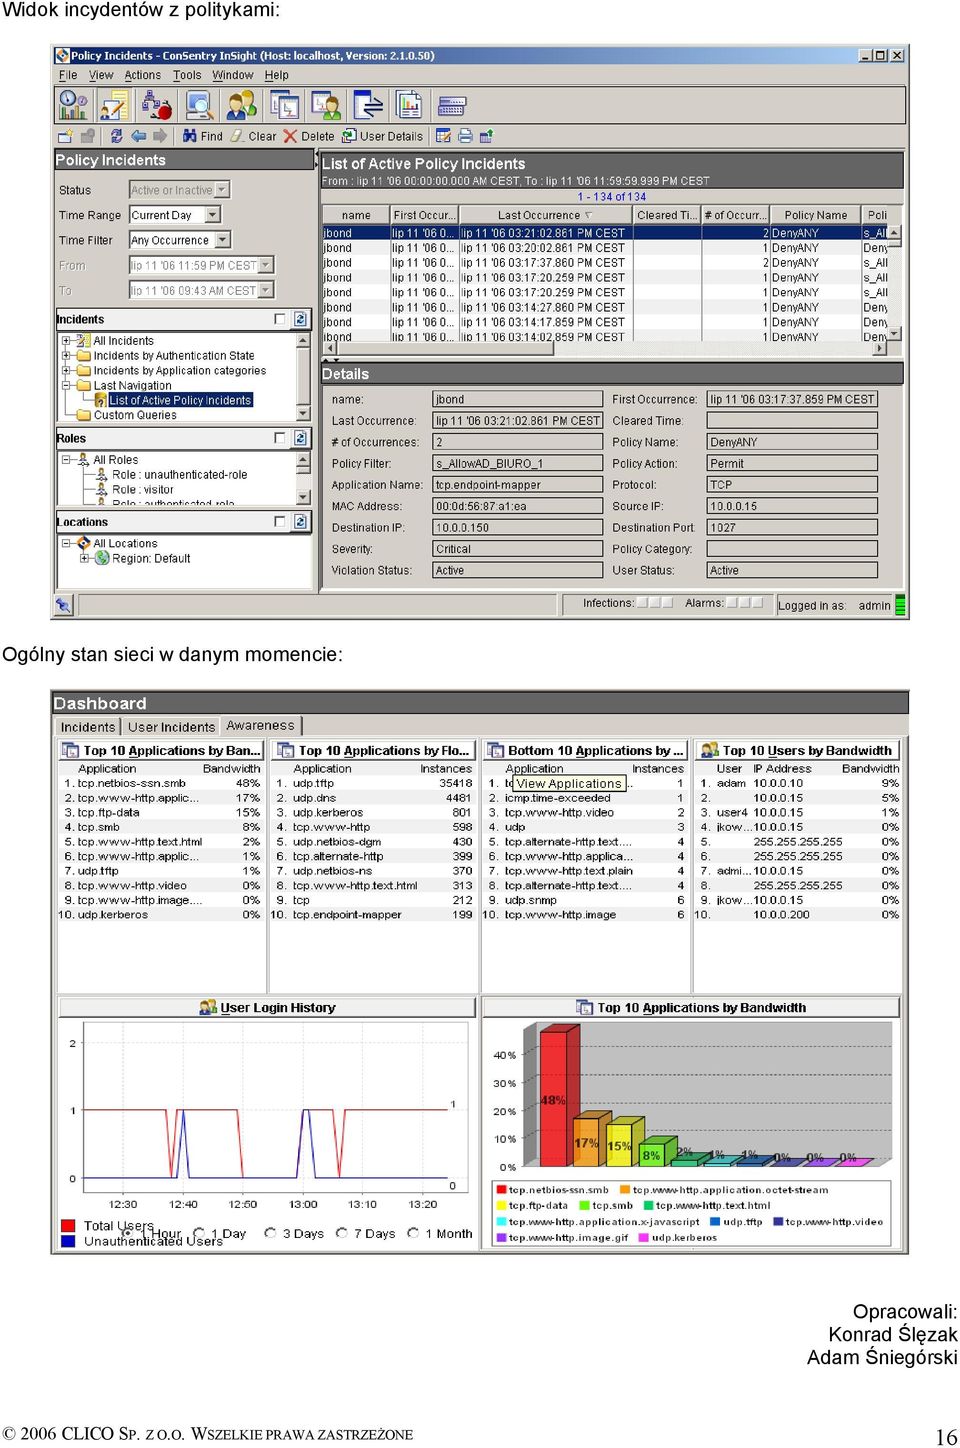960x1448 pixels.
Task: Click the blue back arrow icon
Action: pos(138,136)
